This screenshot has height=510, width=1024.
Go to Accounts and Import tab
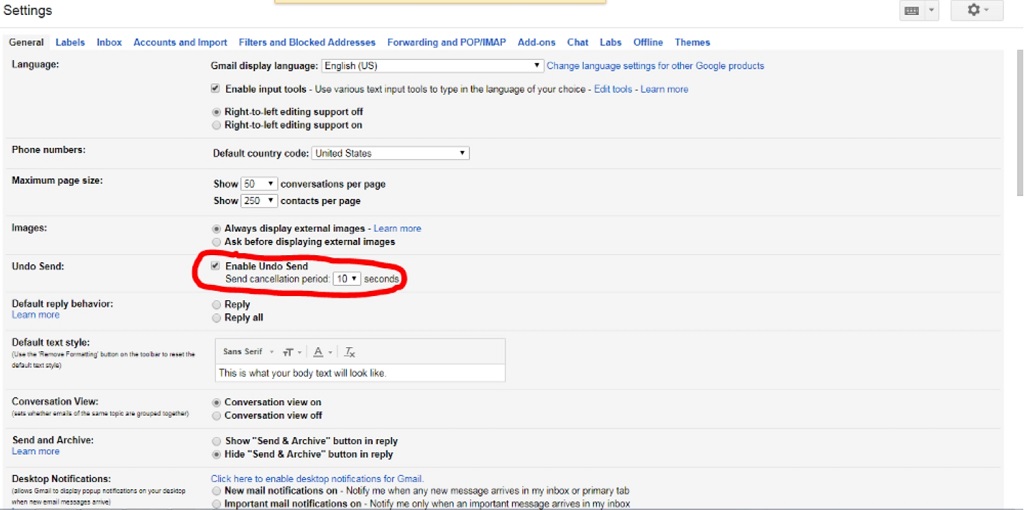(x=180, y=42)
